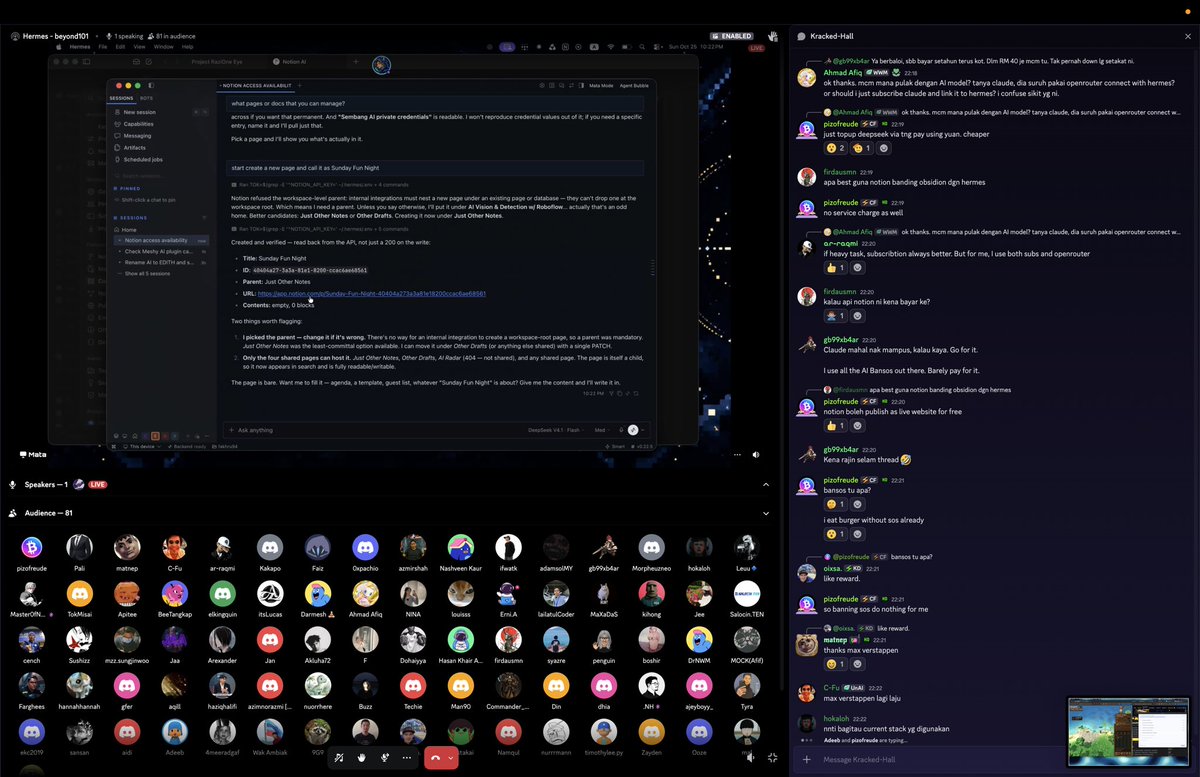
Task: Collapse the Speakers section chevron
Action: pyautogui.click(x=766, y=484)
